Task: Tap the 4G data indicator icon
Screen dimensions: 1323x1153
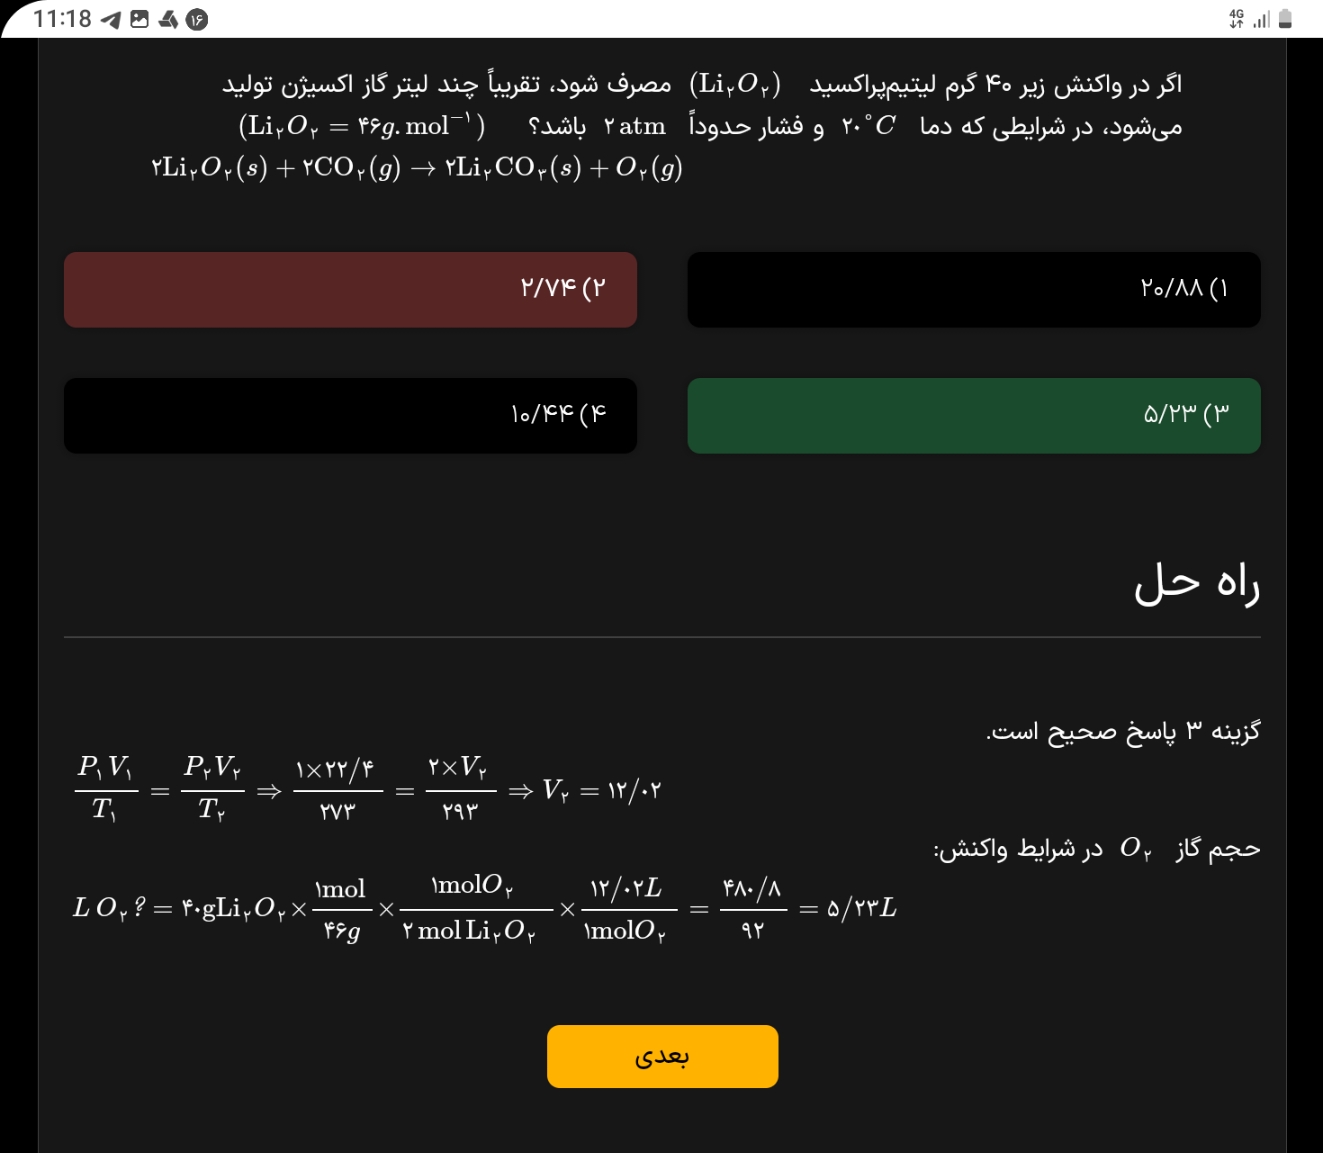Action: (1237, 19)
